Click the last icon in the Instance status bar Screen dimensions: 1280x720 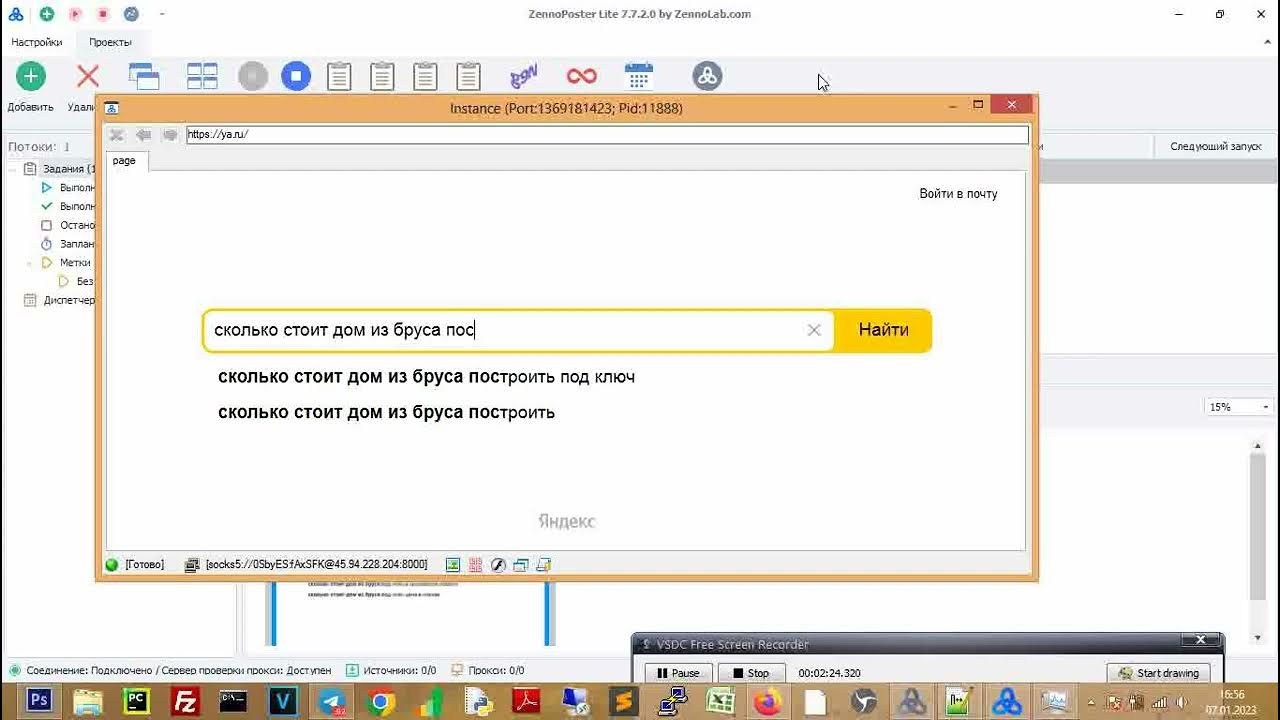(x=543, y=565)
